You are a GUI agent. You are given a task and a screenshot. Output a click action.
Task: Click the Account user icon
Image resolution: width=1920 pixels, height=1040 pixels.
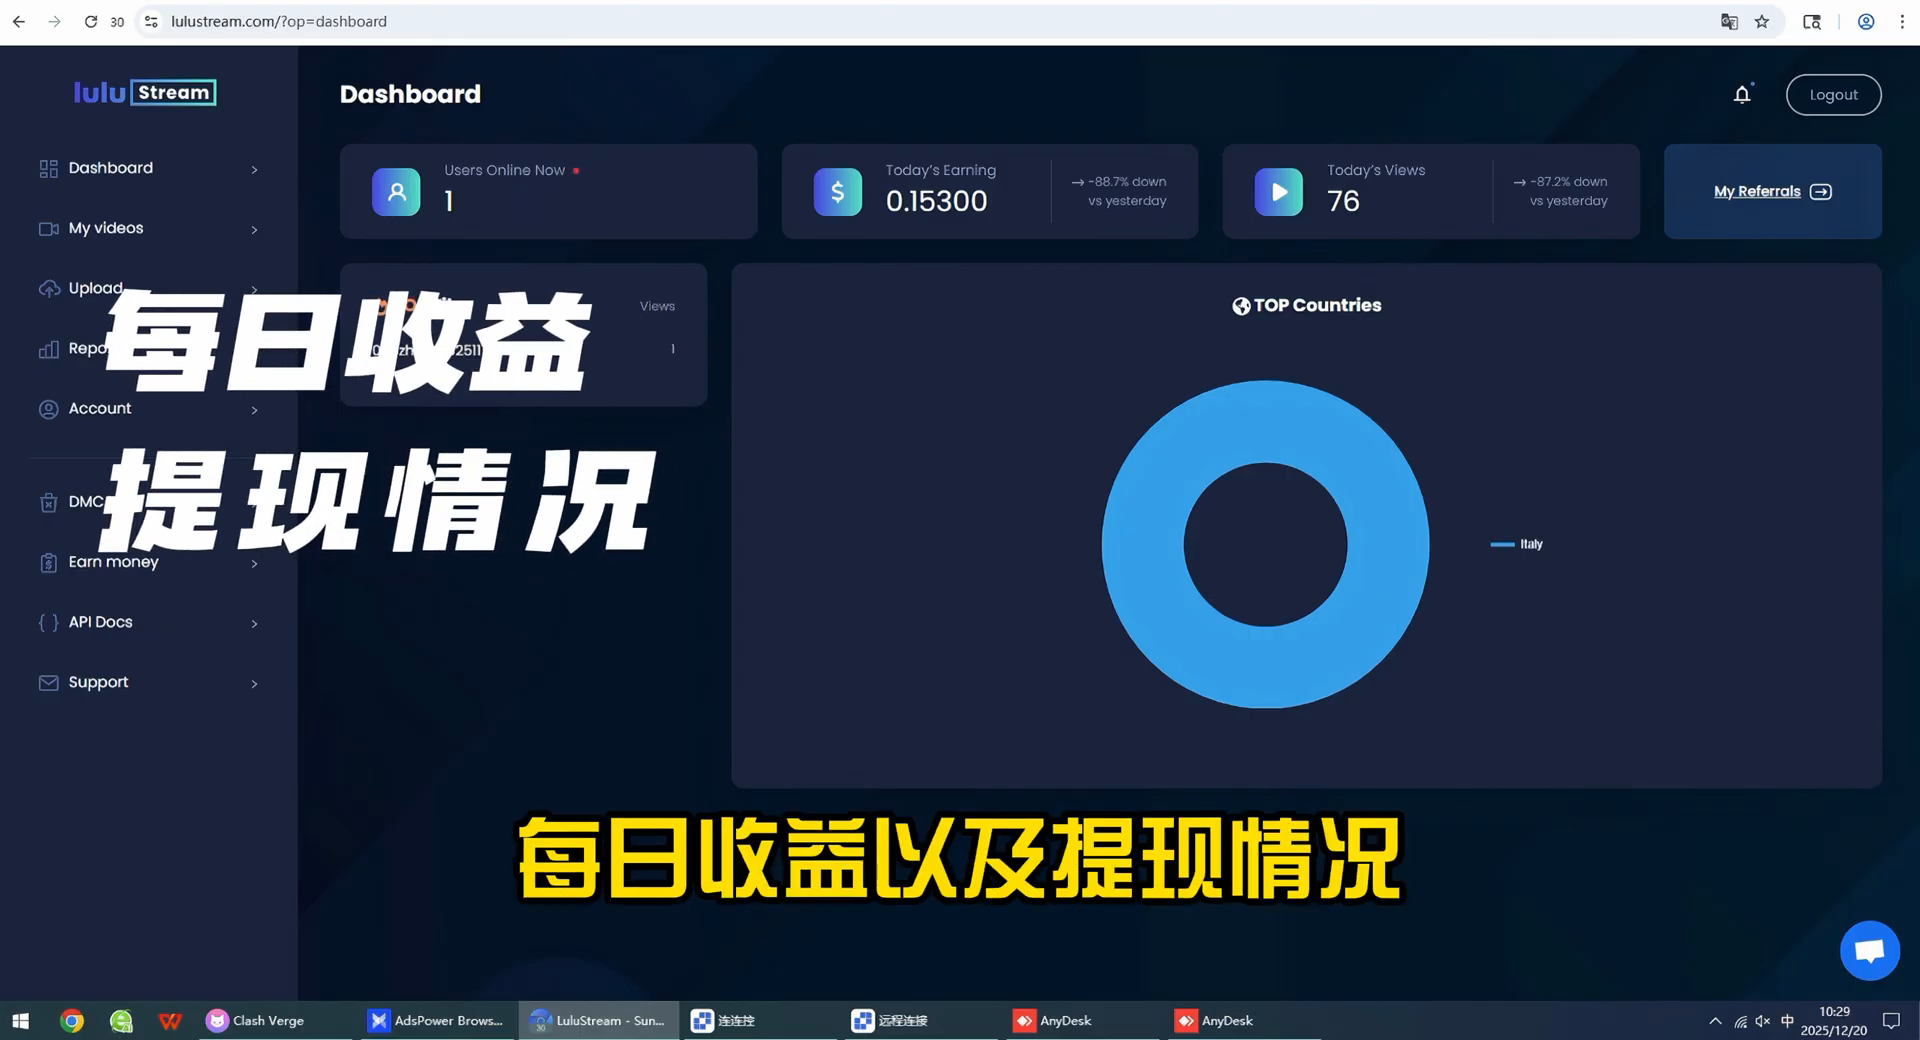click(x=48, y=409)
